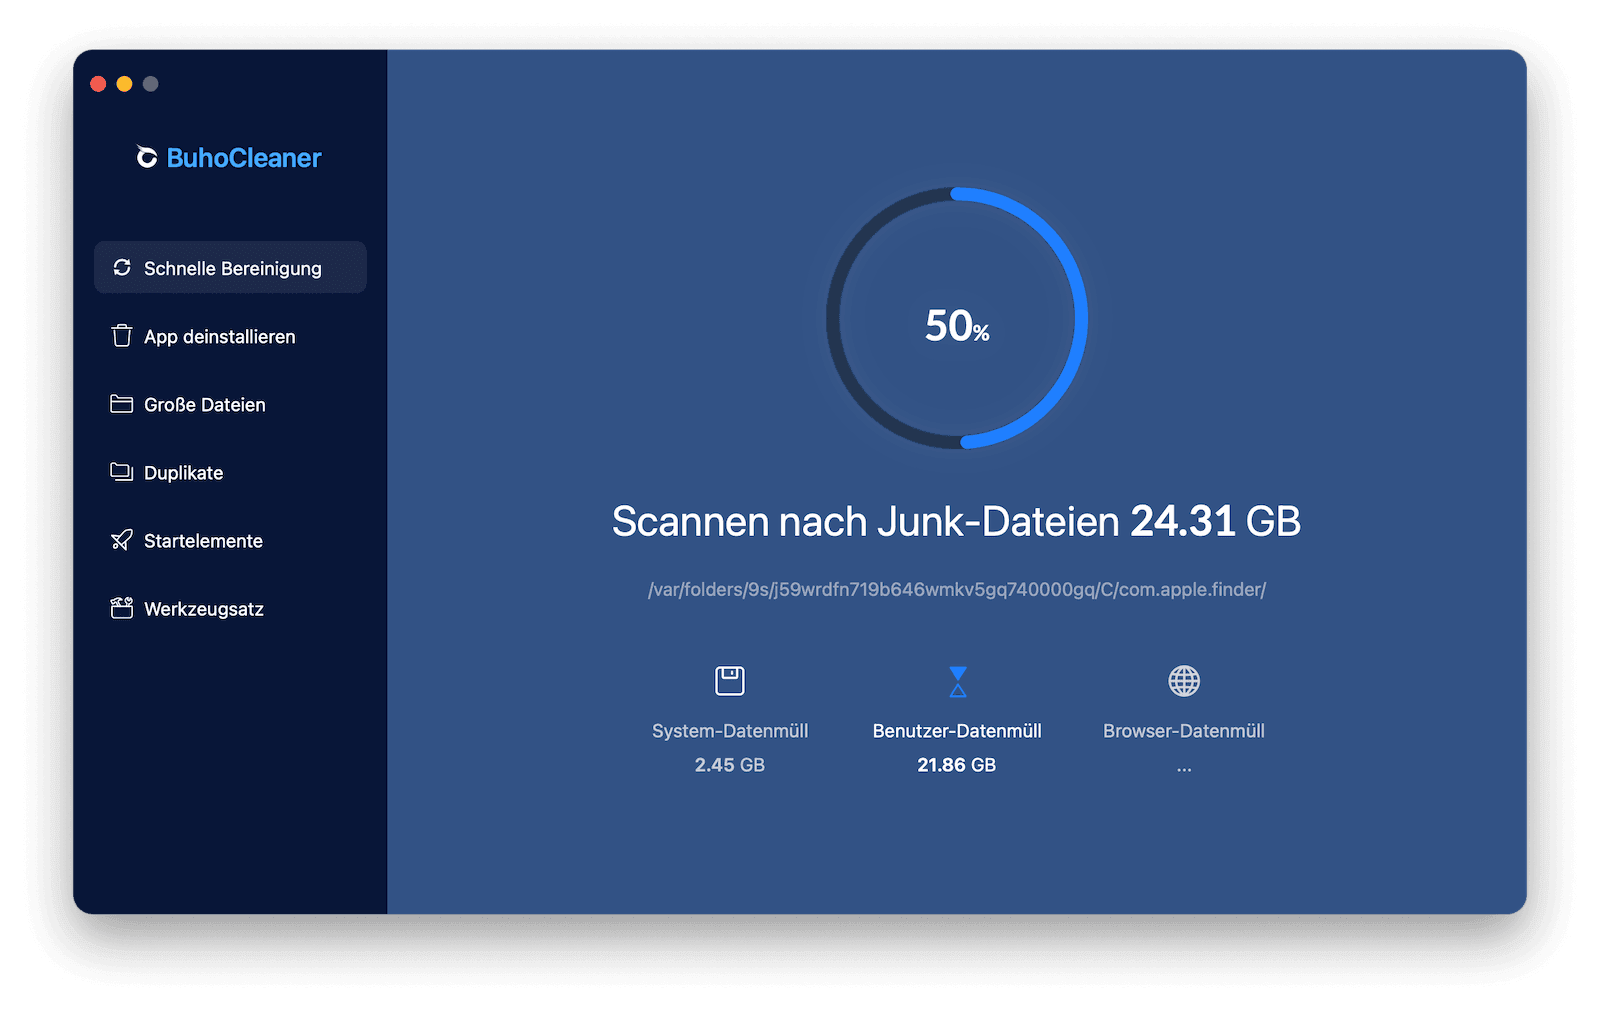Screen dimensions: 1600x1011
Task: Click the scanned folder path text
Action: [957, 589]
